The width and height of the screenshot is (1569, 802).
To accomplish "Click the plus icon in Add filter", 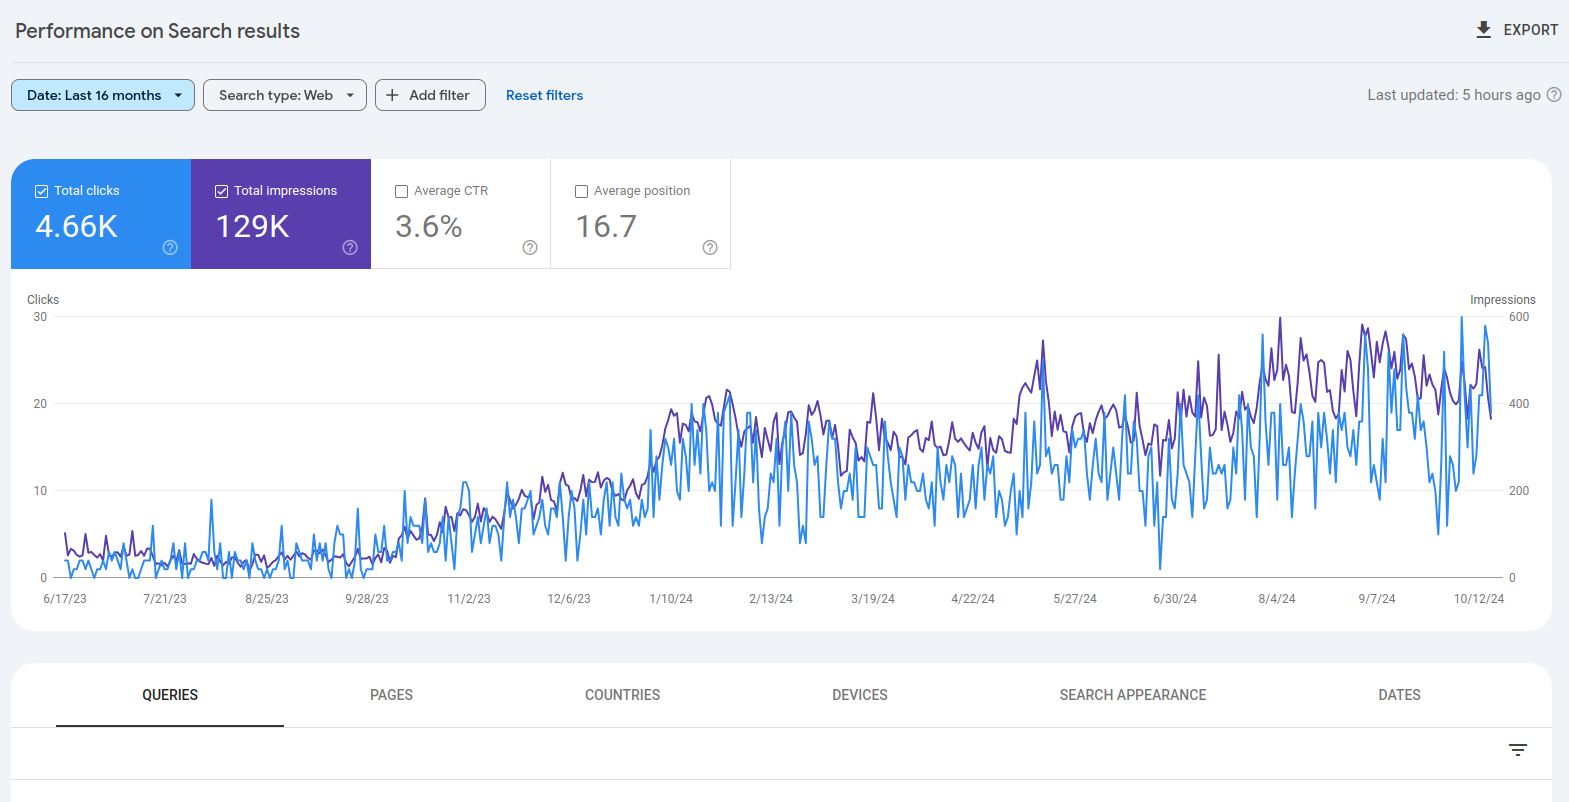I will [x=392, y=95].
